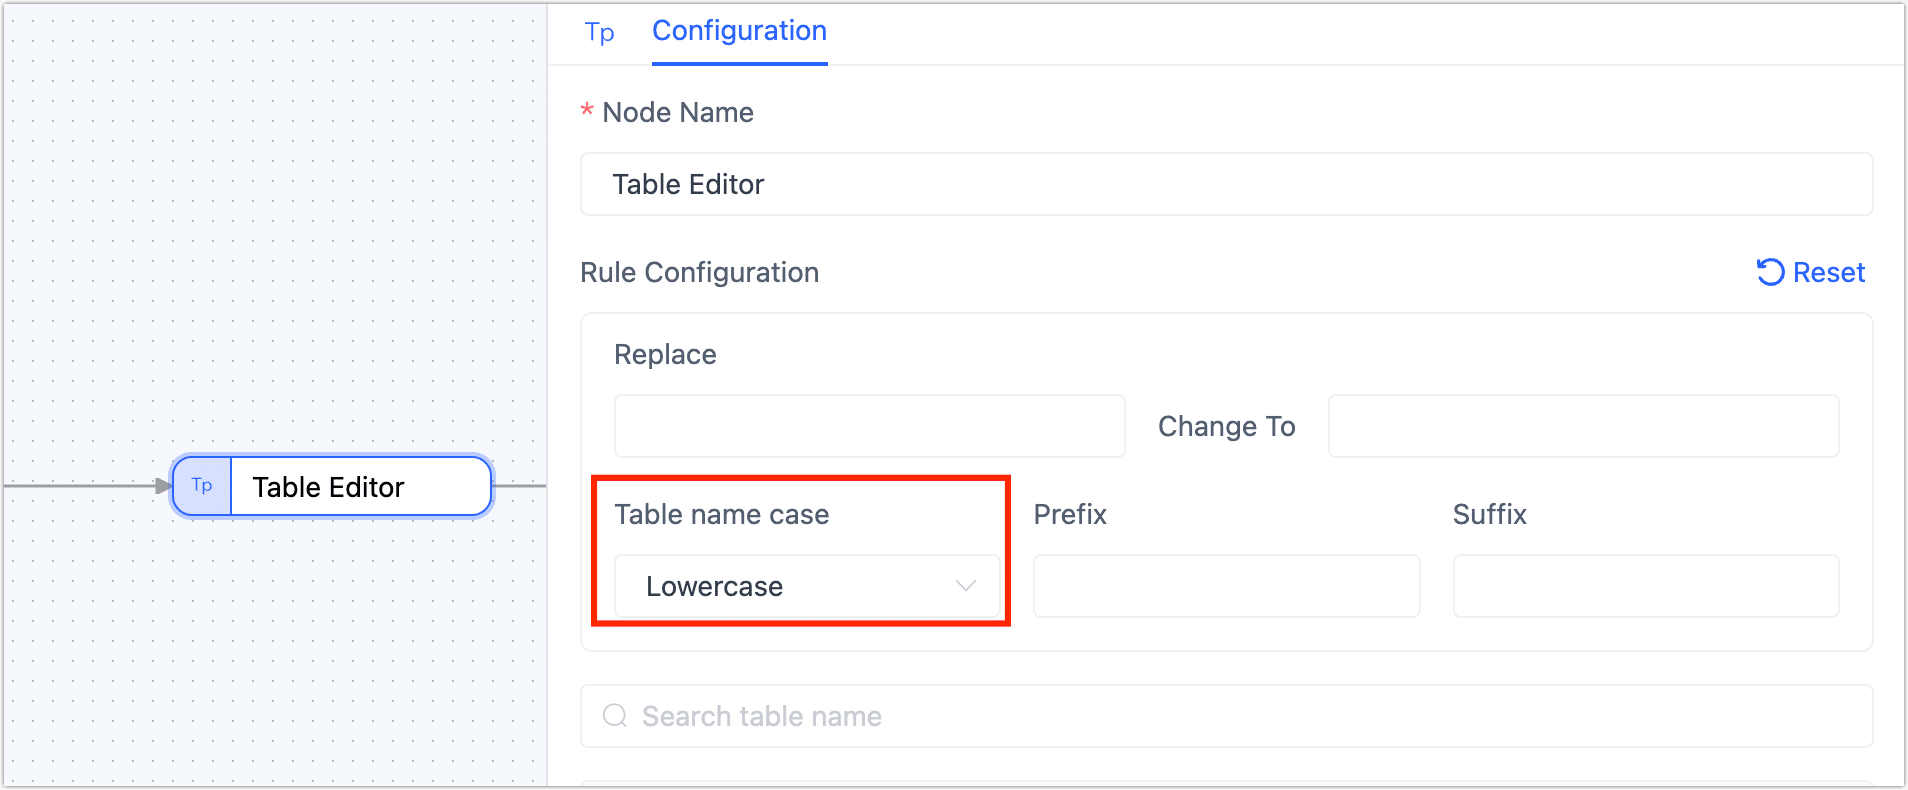Focus the Change To text field

click(x=1582, y=426)
